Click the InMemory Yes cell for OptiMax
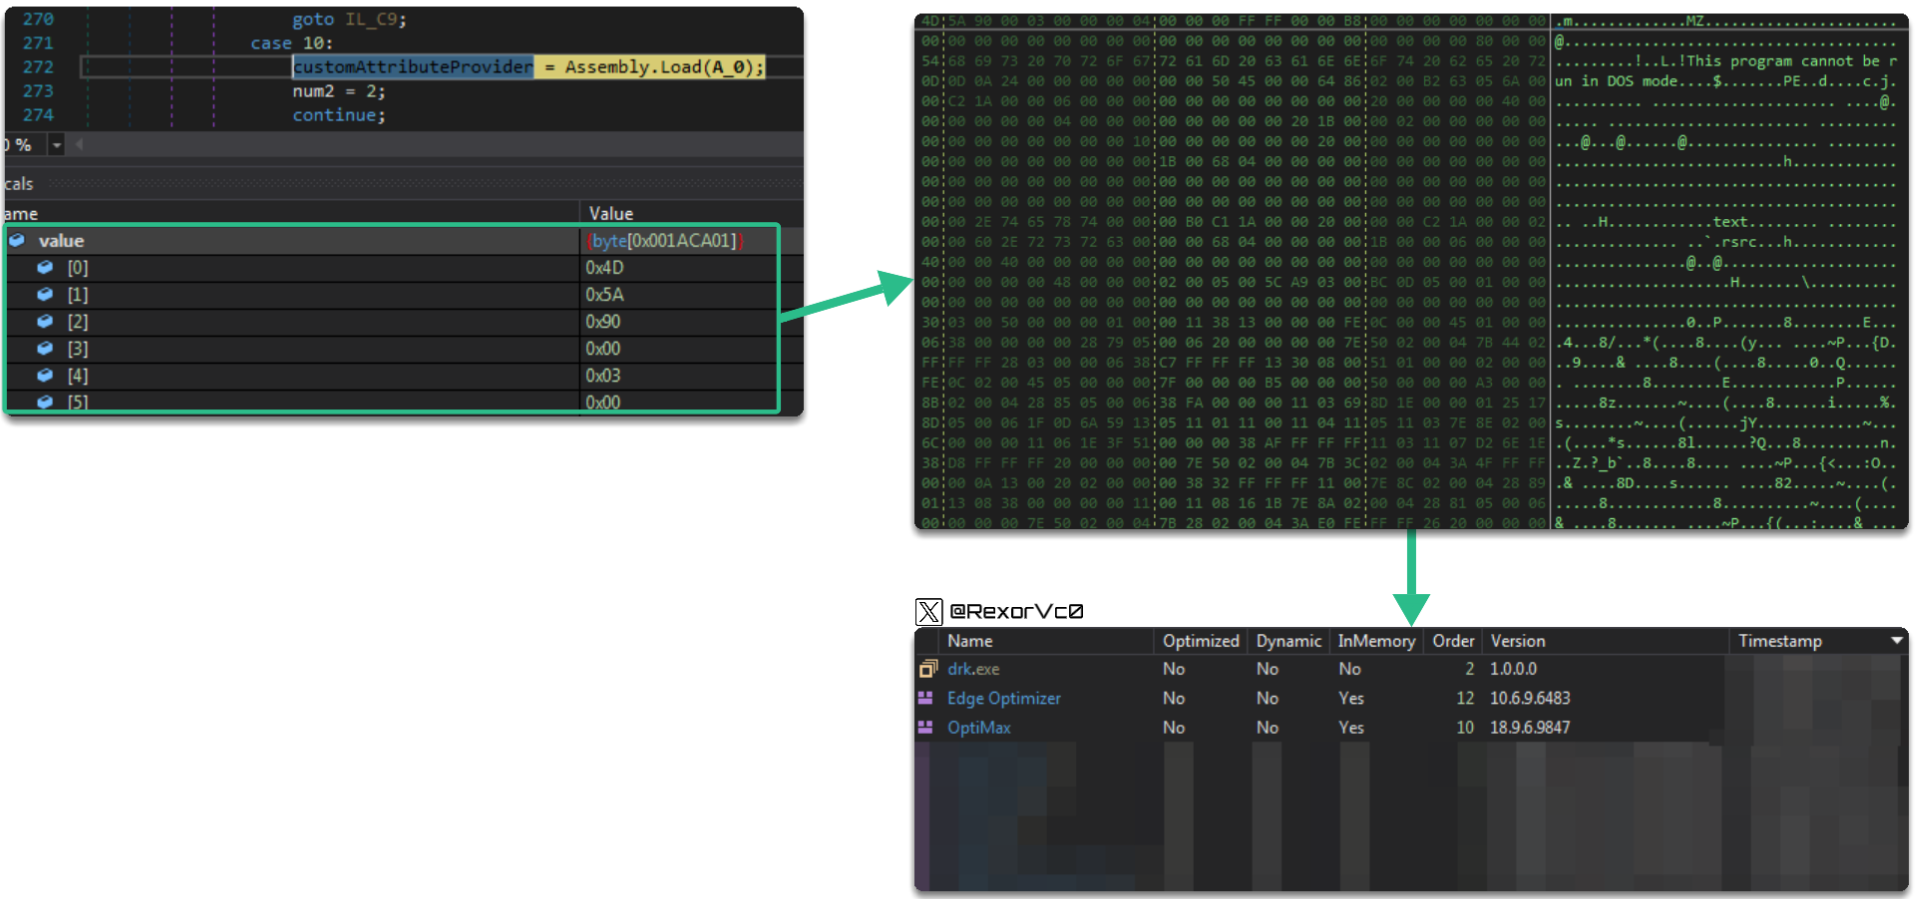Viewport: 1918px width, 899px height. click(1351, 727)
